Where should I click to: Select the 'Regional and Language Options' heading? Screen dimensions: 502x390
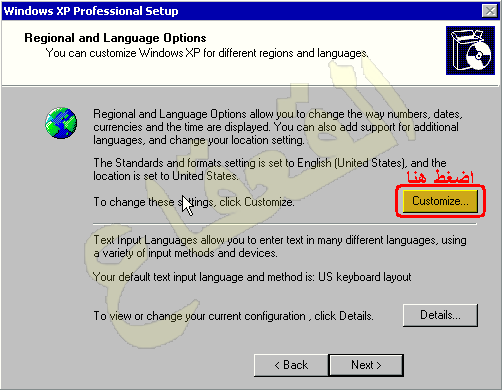(x=115, y=38)
